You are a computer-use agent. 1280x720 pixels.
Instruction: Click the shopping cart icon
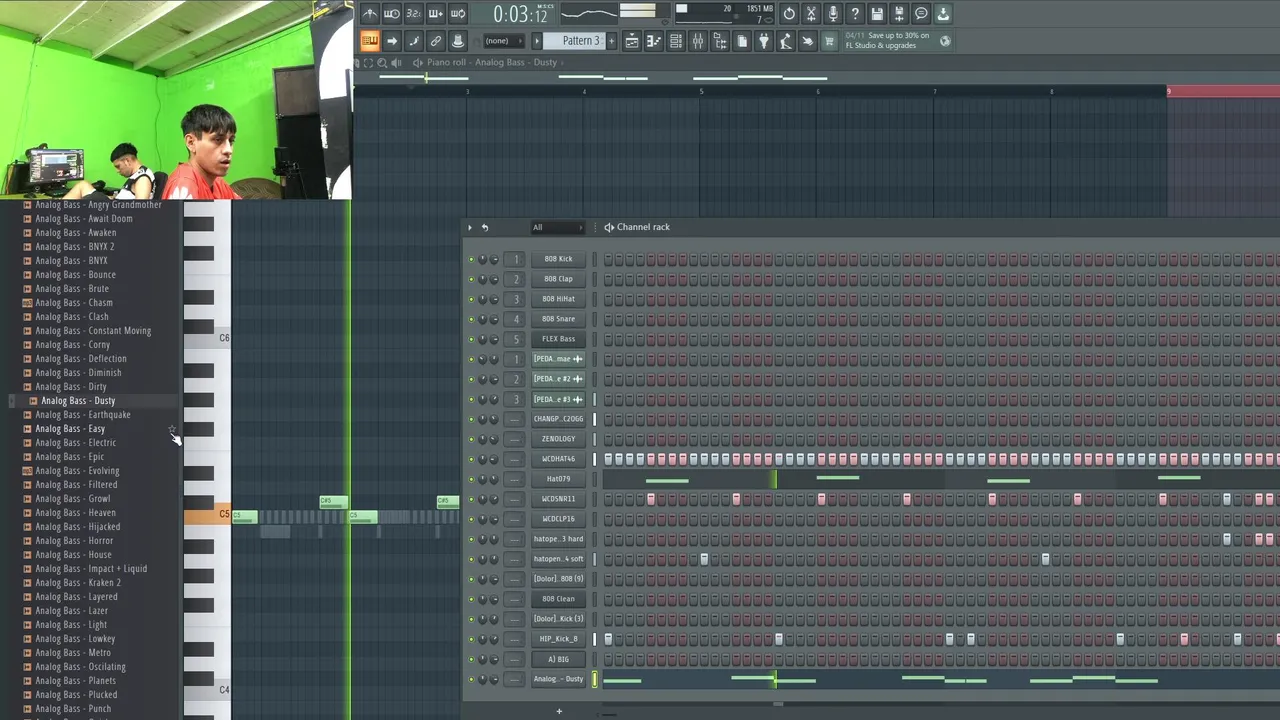pos(829,41)
